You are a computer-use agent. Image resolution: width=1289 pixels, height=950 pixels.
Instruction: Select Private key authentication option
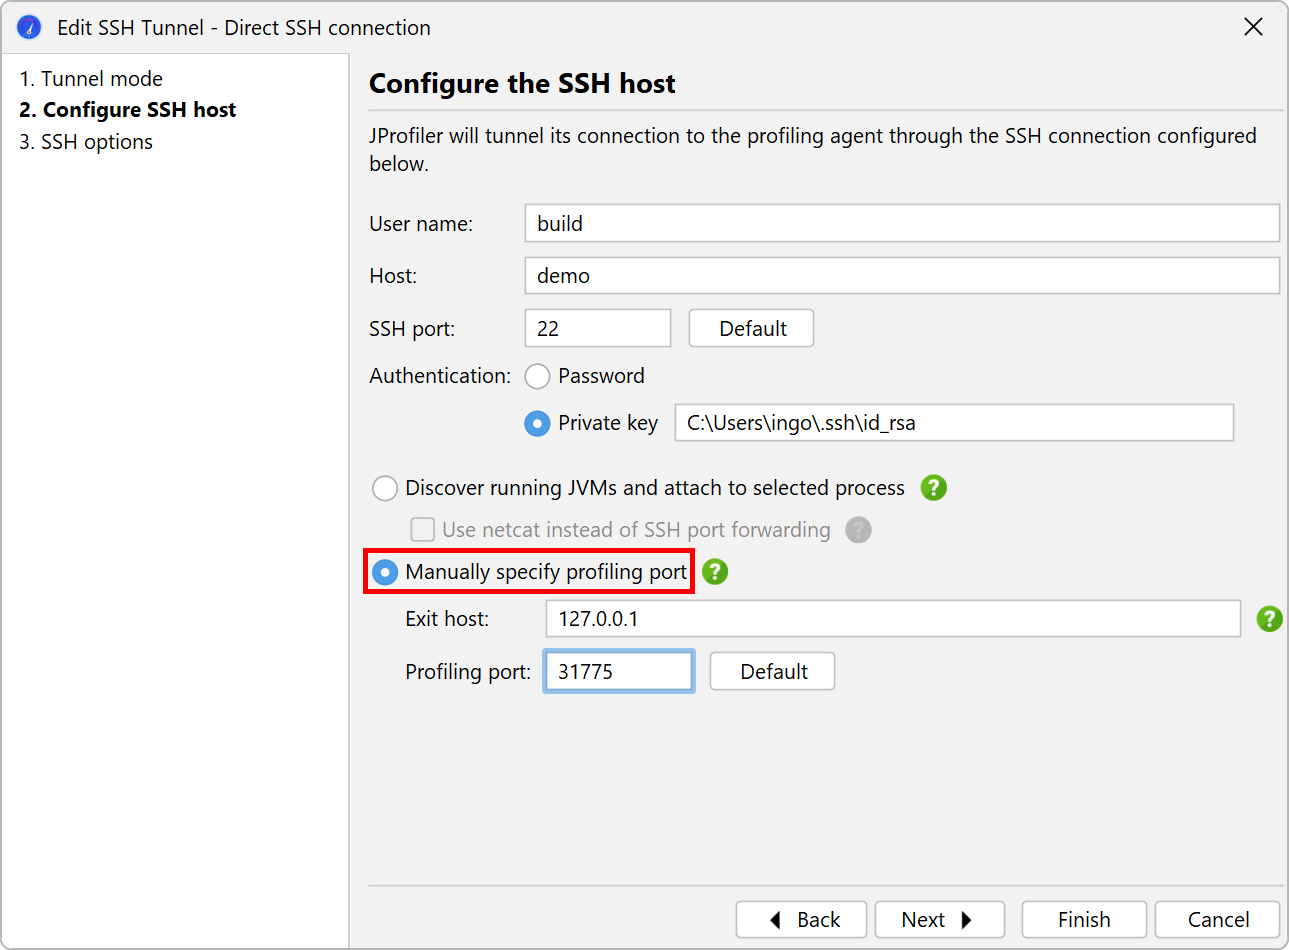click(x=538, y=424)
